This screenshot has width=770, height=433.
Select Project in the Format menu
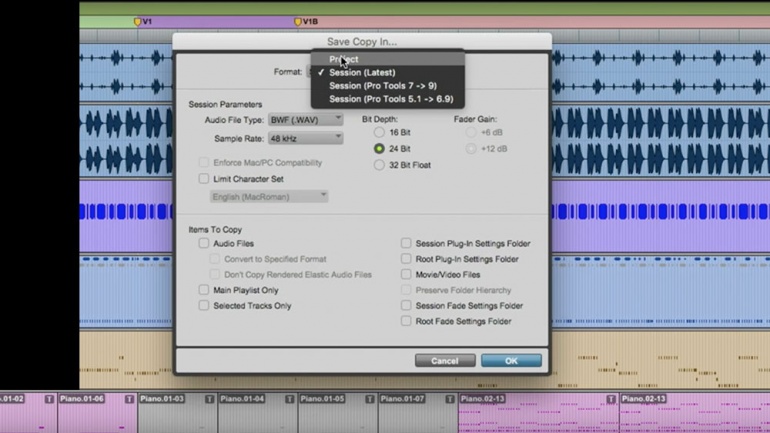[x=344, y=59]
